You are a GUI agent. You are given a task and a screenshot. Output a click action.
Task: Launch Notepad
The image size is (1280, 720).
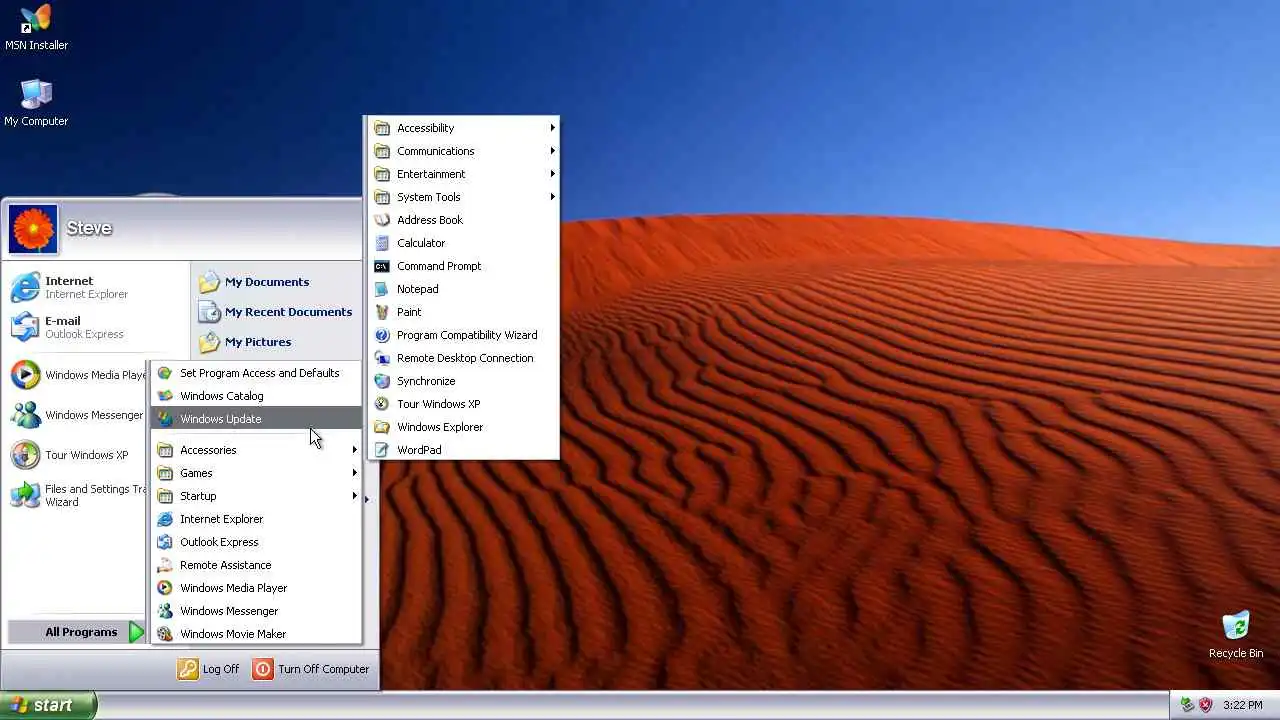click(x=463, y=289)
